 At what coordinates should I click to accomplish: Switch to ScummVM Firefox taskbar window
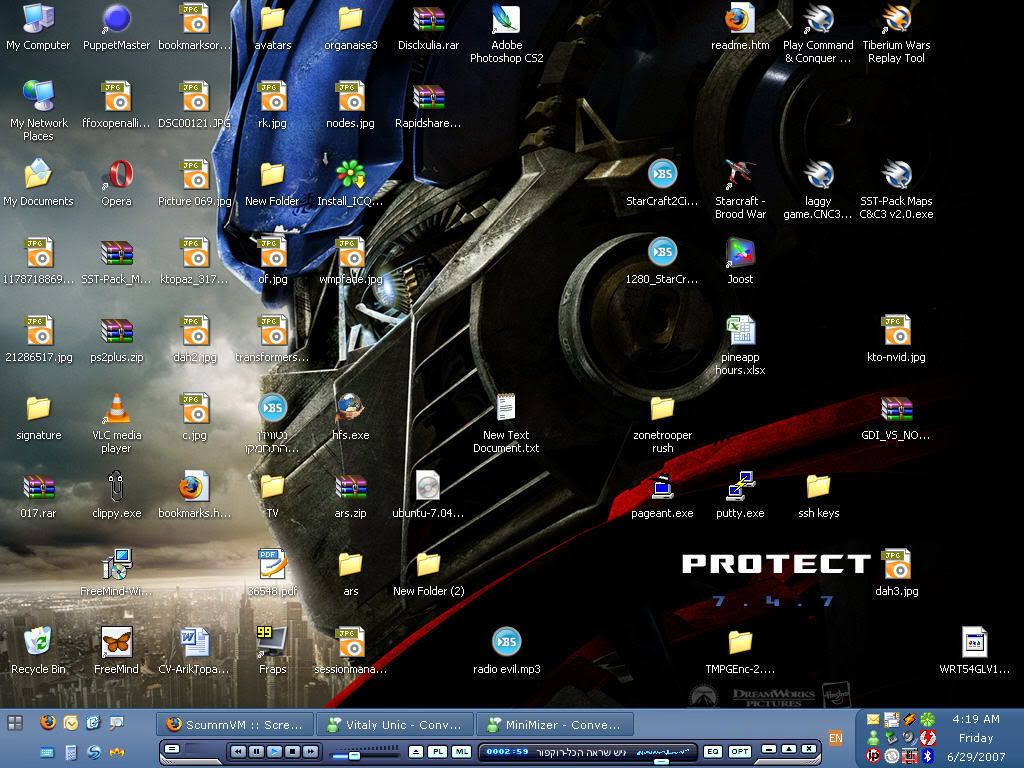pos(235,724)
